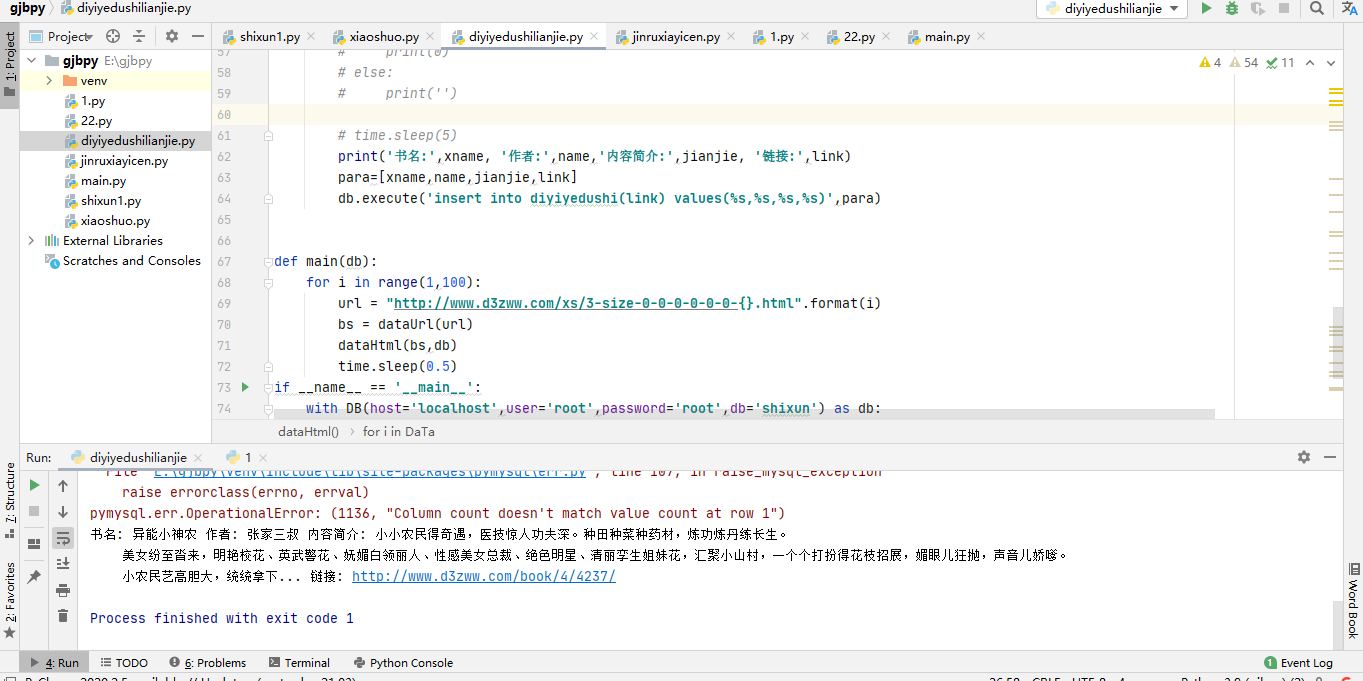
Task: Open d3zww.com book link in console
Action: pos(483,576)
